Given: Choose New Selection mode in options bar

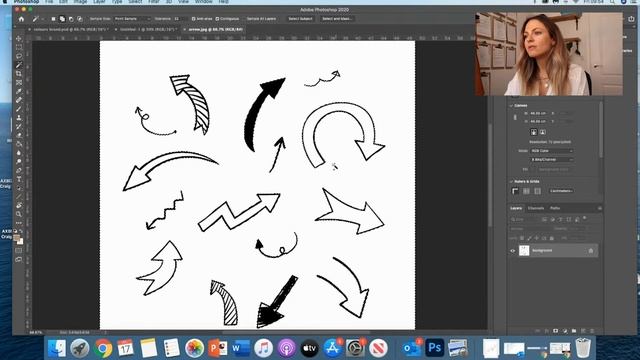Looking at the screenshot, I should coord(53,19).
